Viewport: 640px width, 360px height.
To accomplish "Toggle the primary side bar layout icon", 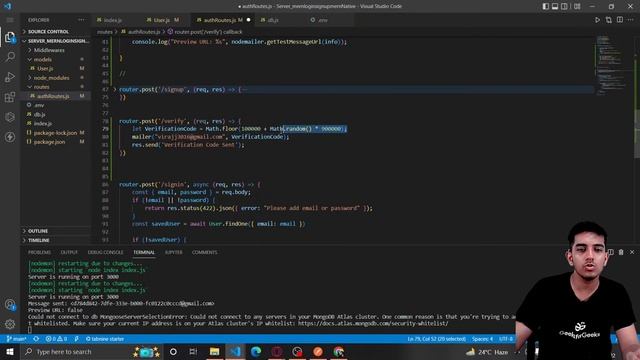I will [x=546, y=6].
